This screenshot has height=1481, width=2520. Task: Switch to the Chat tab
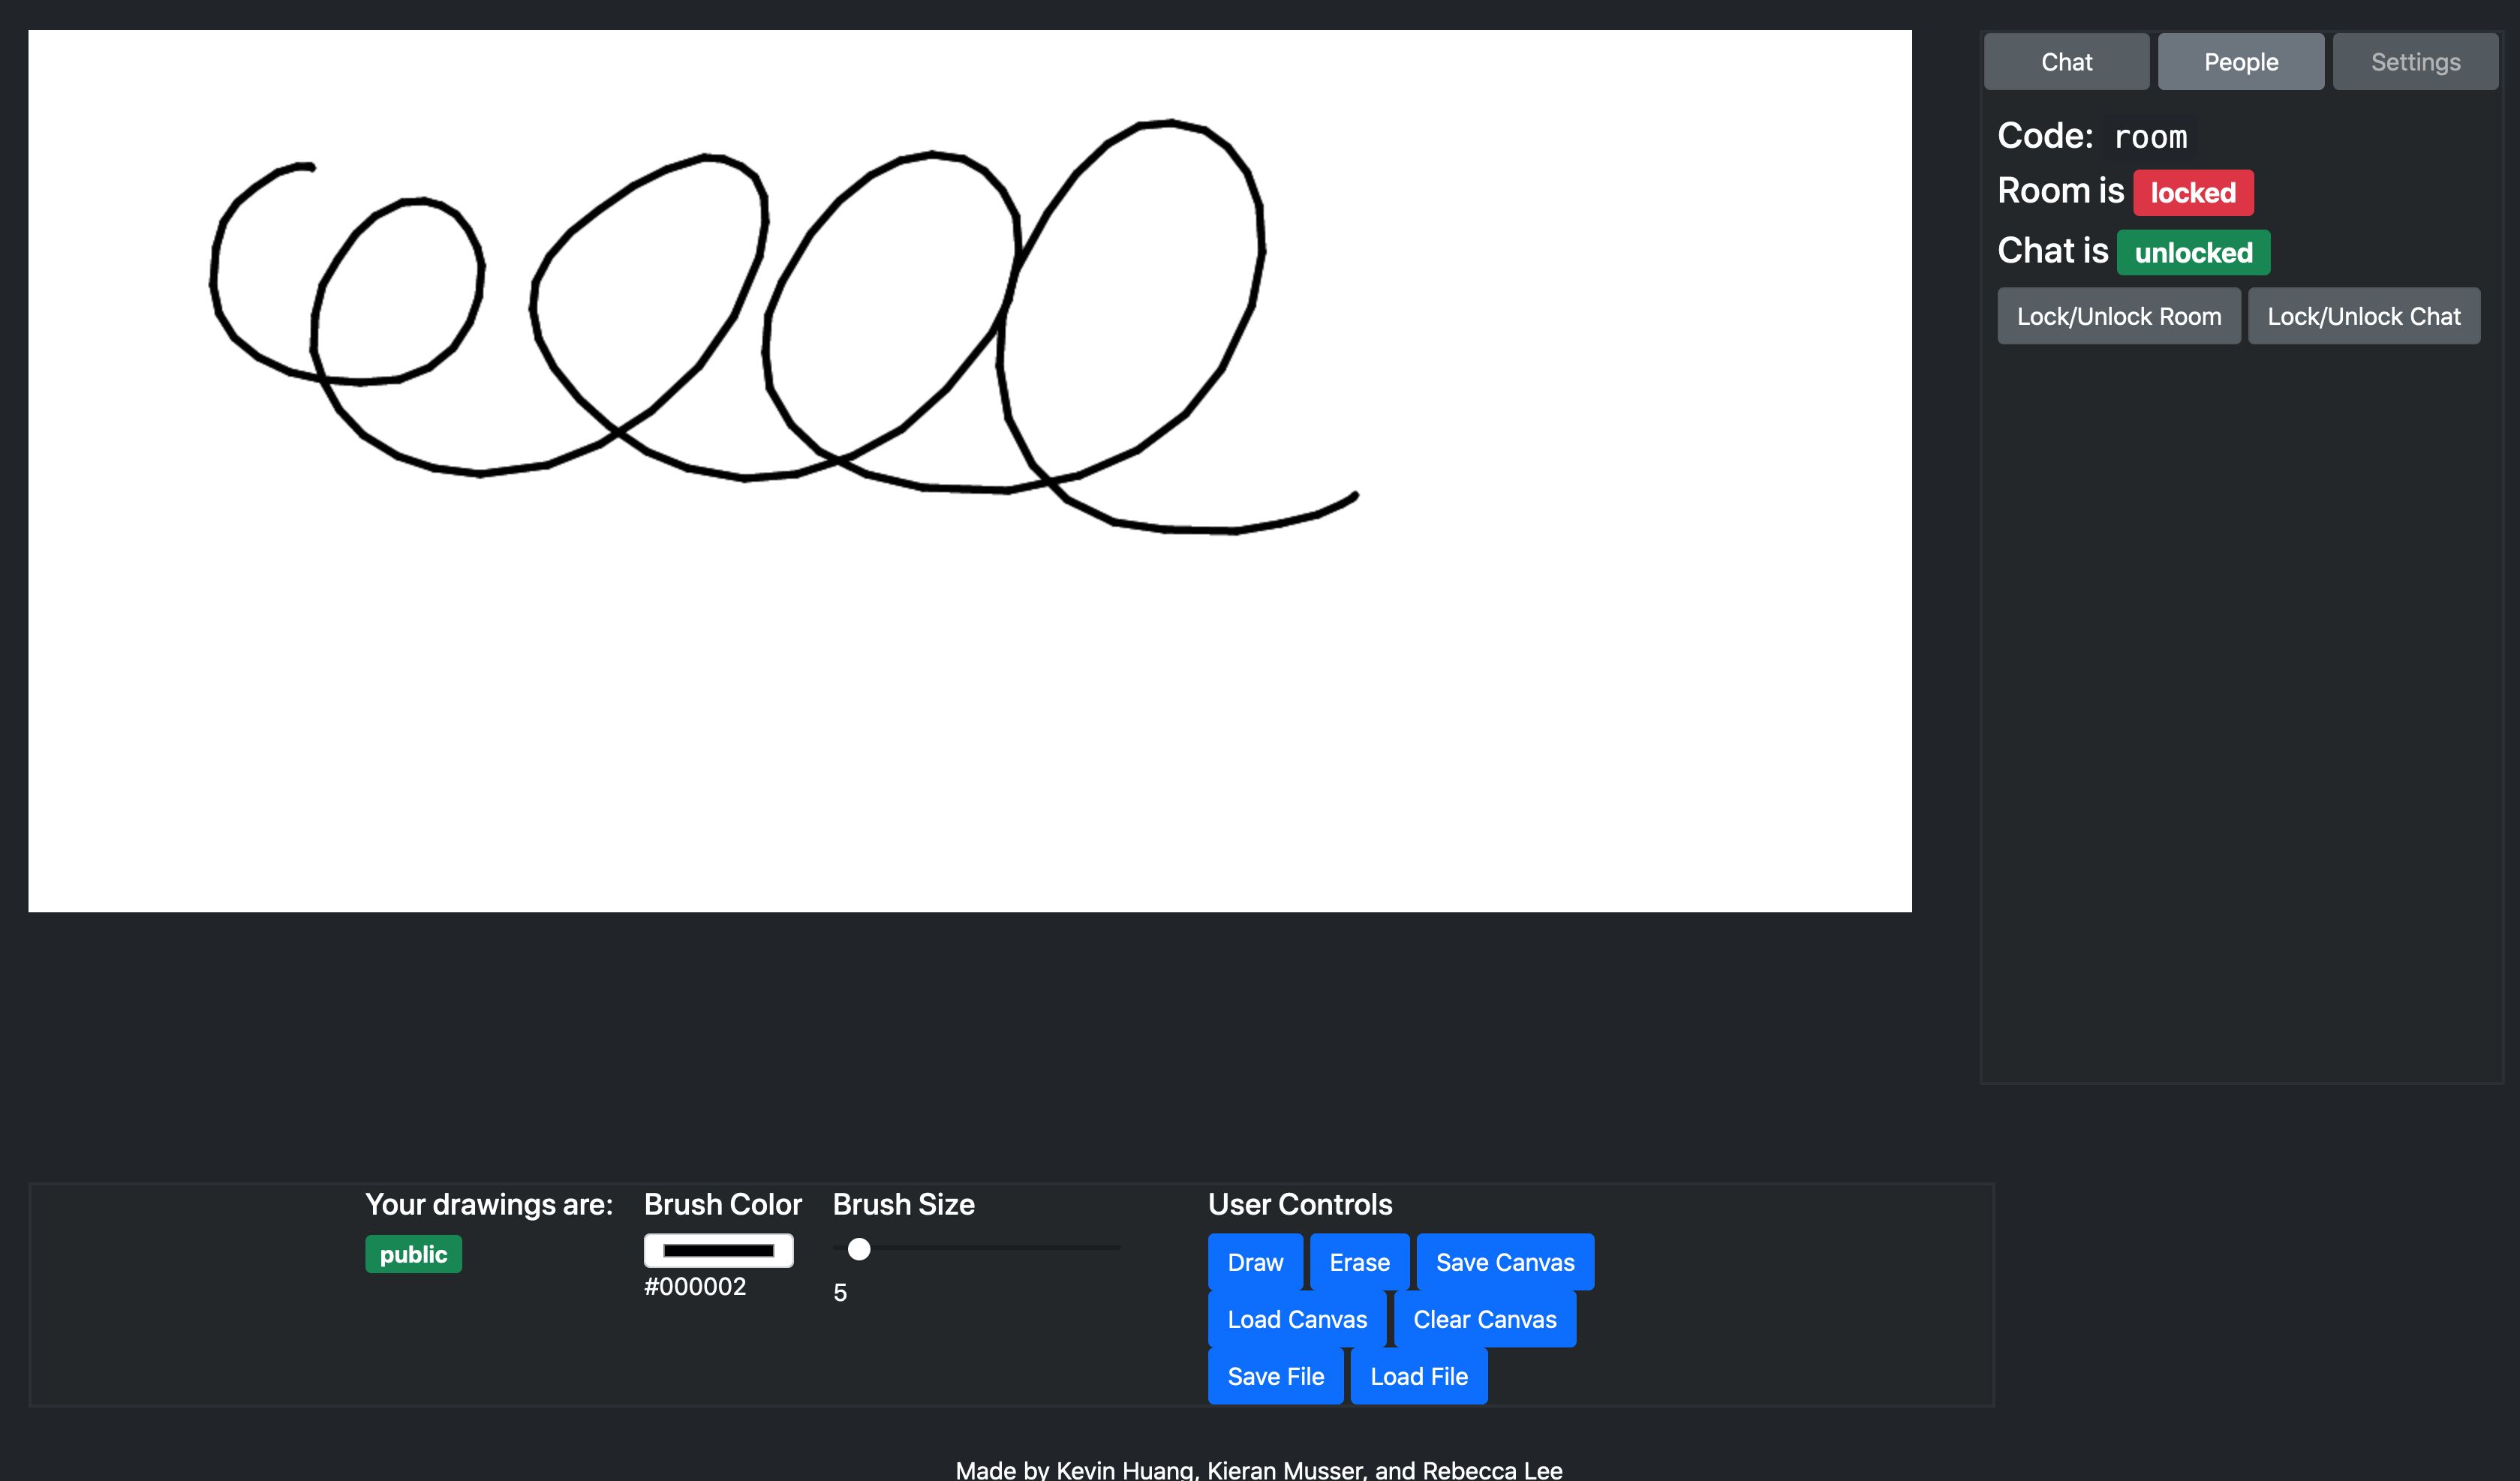[x=2066, y=62]
